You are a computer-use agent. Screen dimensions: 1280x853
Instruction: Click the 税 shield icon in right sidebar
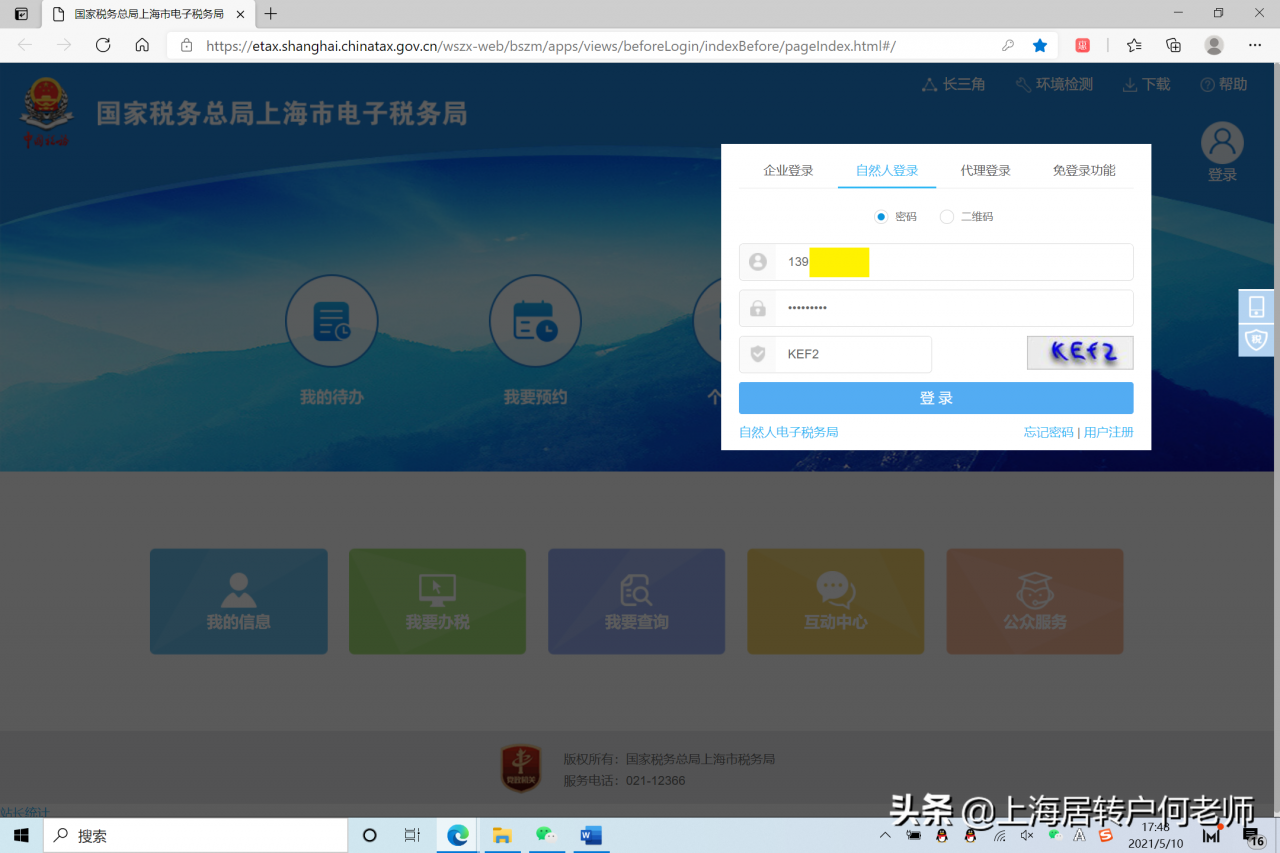(x=1256, y=340)
